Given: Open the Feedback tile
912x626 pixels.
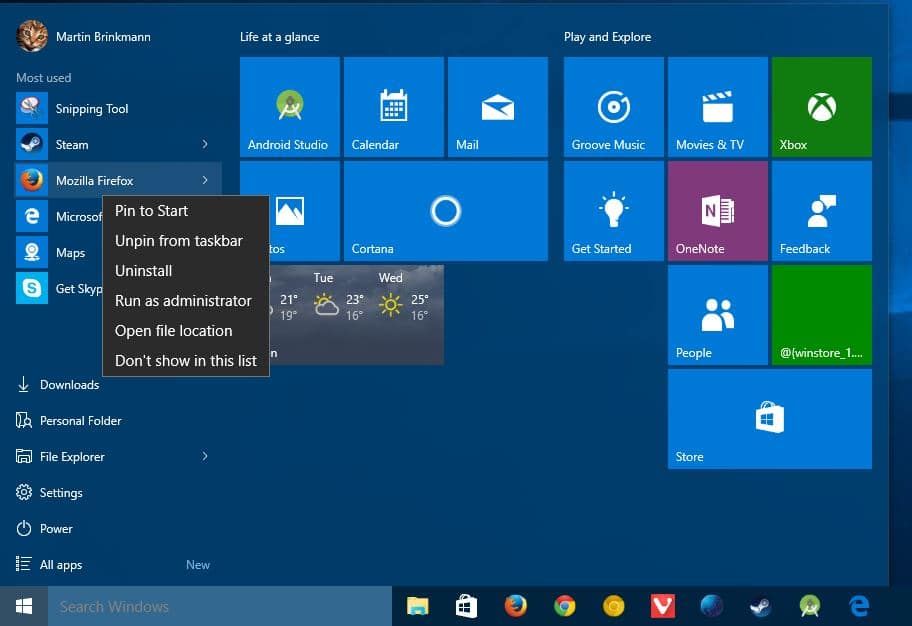Looking at the screenshot, I should tap(822, 211).
